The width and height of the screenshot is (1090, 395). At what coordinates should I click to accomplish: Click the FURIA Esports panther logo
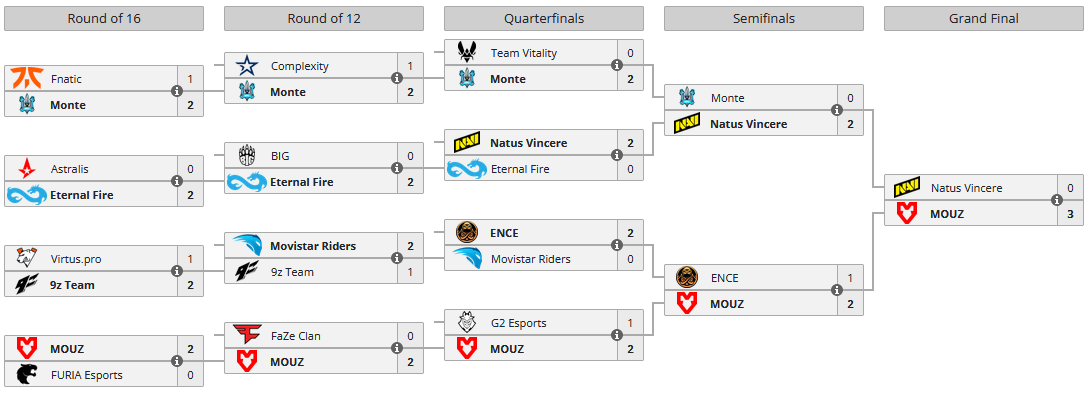(26, 375)
